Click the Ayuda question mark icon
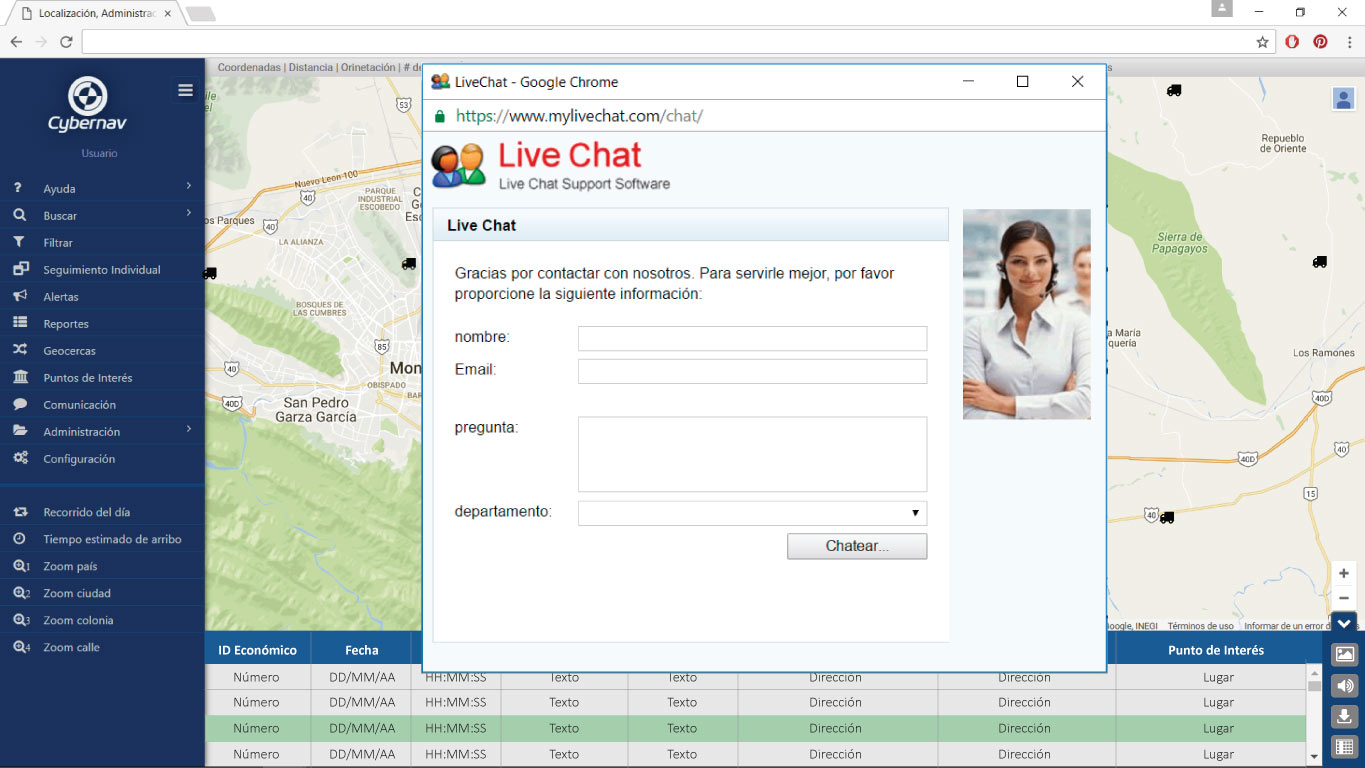The height and width of the screenshot is (768, 1365). (18, 188)
